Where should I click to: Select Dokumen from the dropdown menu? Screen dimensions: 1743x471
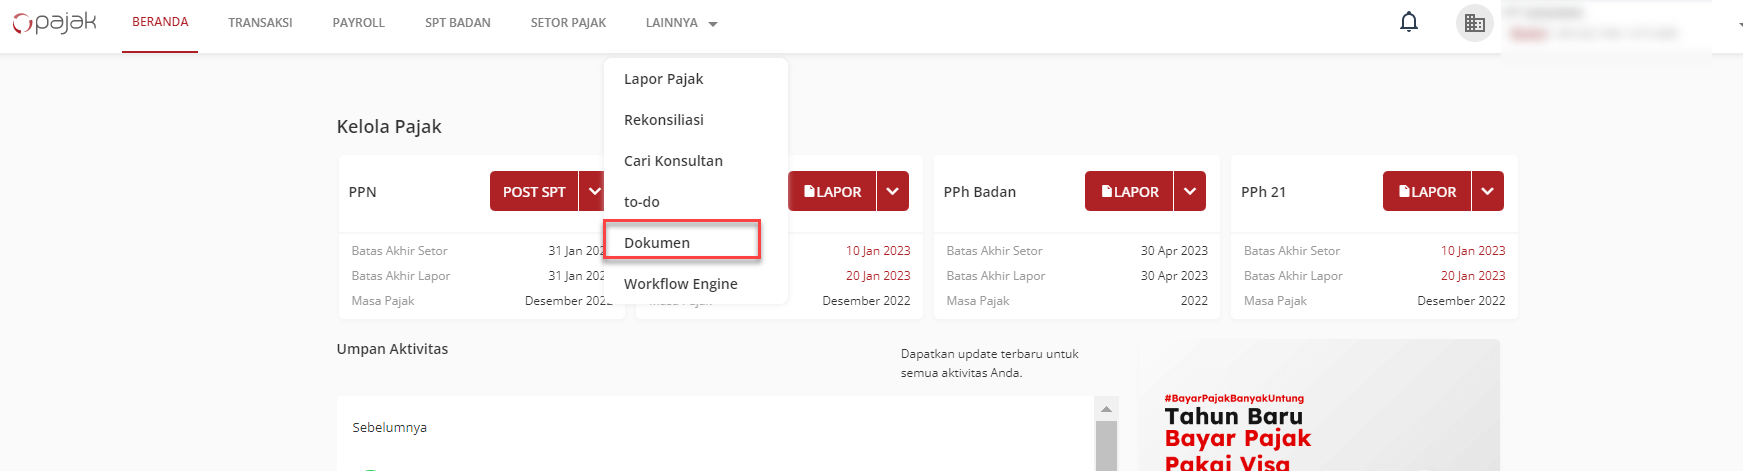pos(657,243)
